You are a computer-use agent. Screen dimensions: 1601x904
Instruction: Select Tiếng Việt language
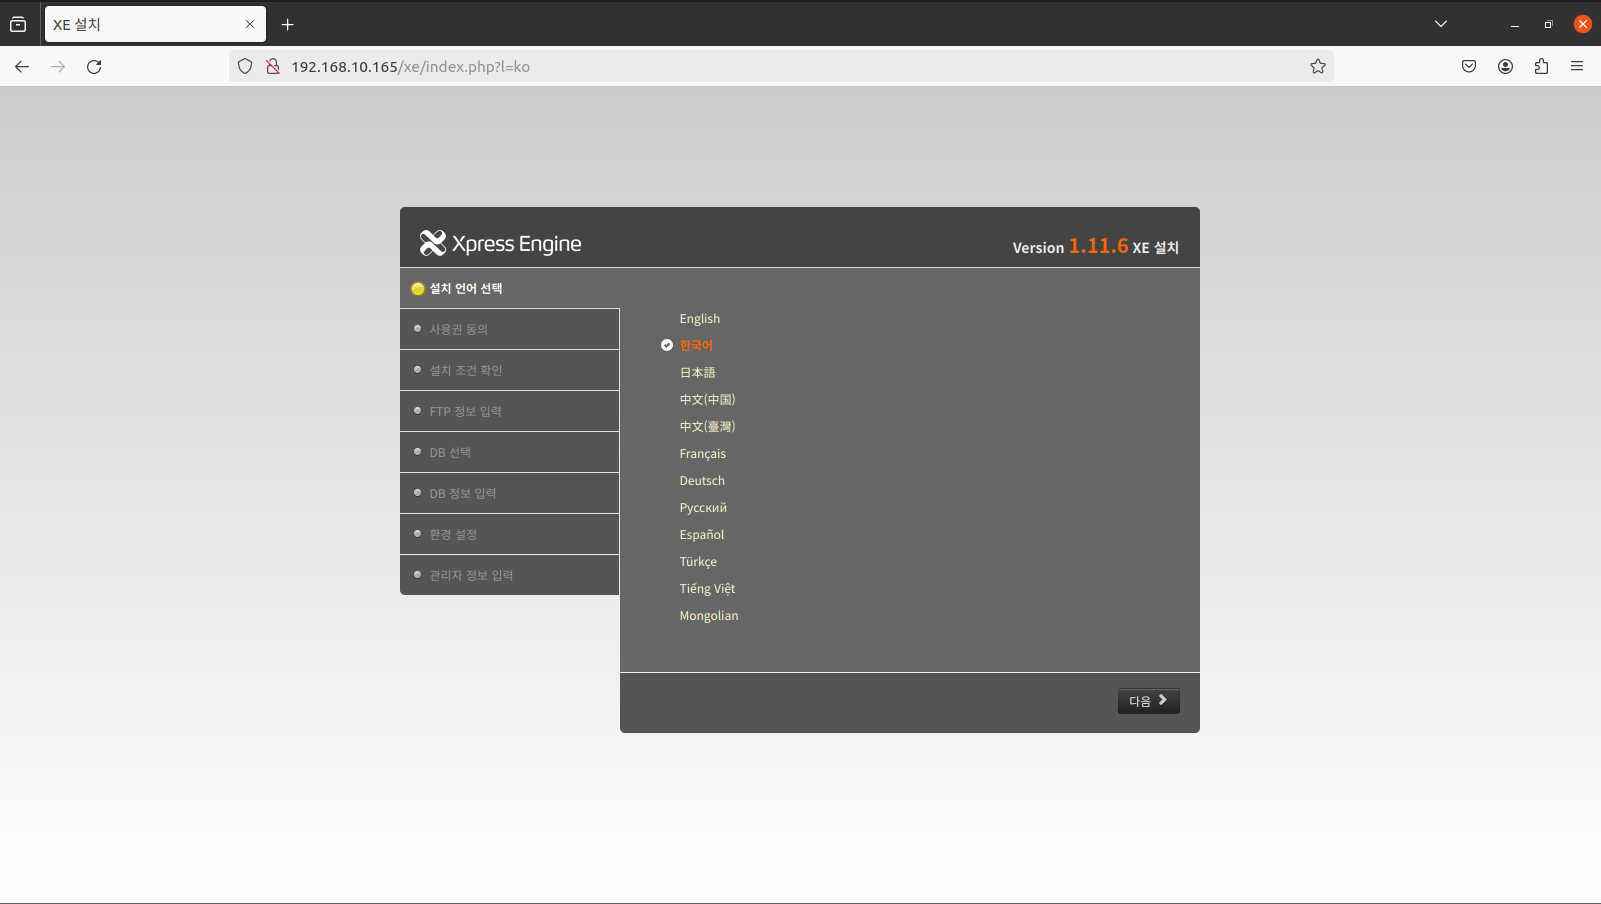pyautogui.click(x=707, y=589)
